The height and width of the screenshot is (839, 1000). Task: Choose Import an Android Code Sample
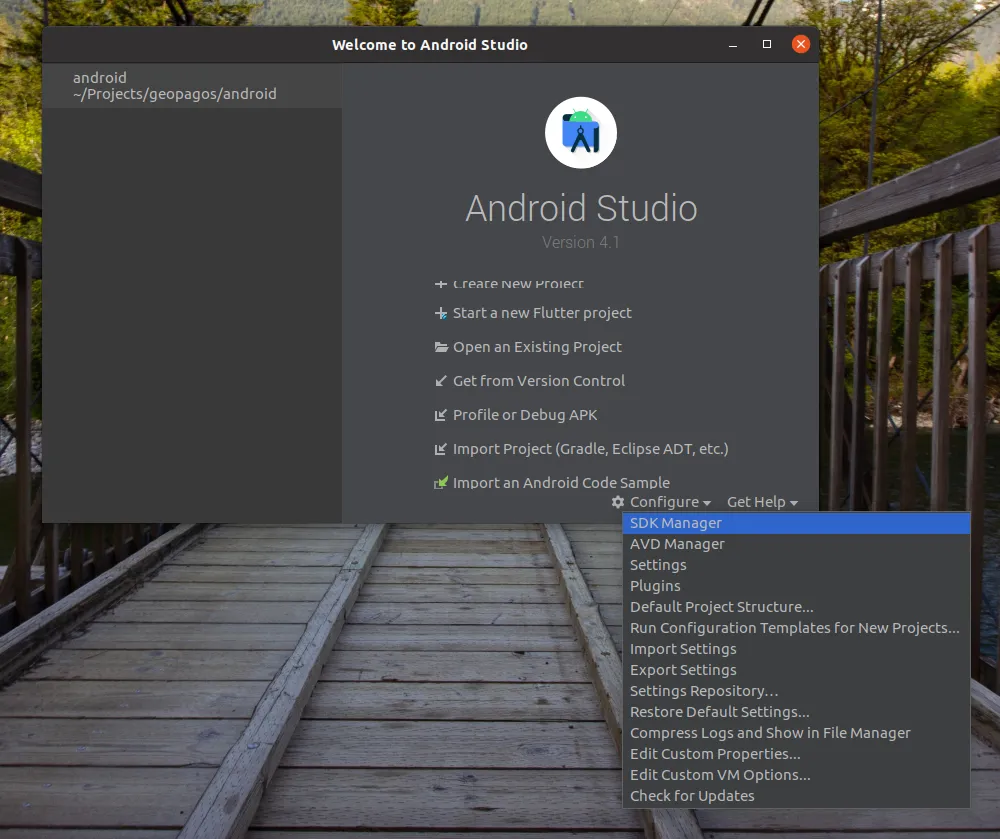[561, 483]
